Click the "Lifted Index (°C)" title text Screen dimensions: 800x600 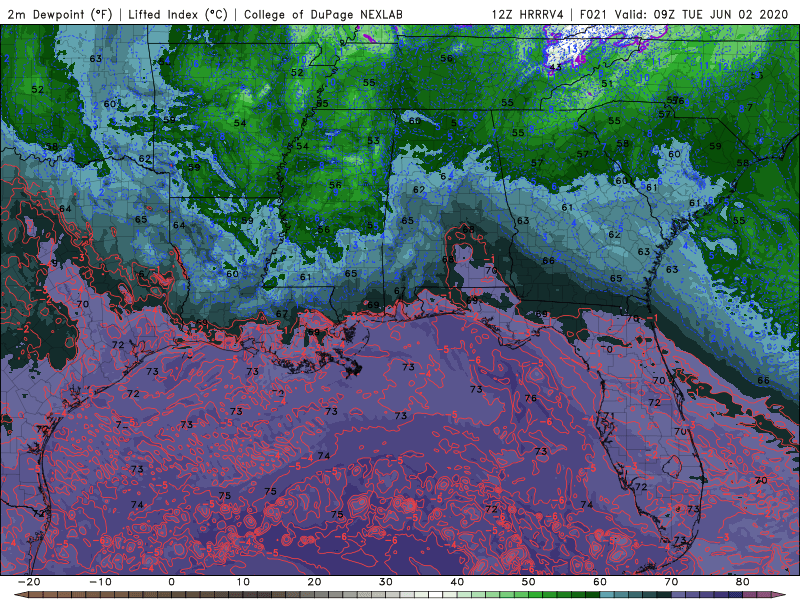coord(178,14)
